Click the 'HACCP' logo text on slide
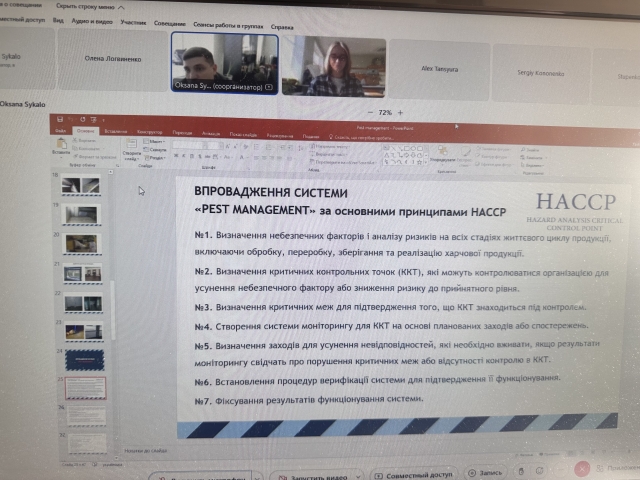This screenshot has width=640, height=480. click(576, 202)
